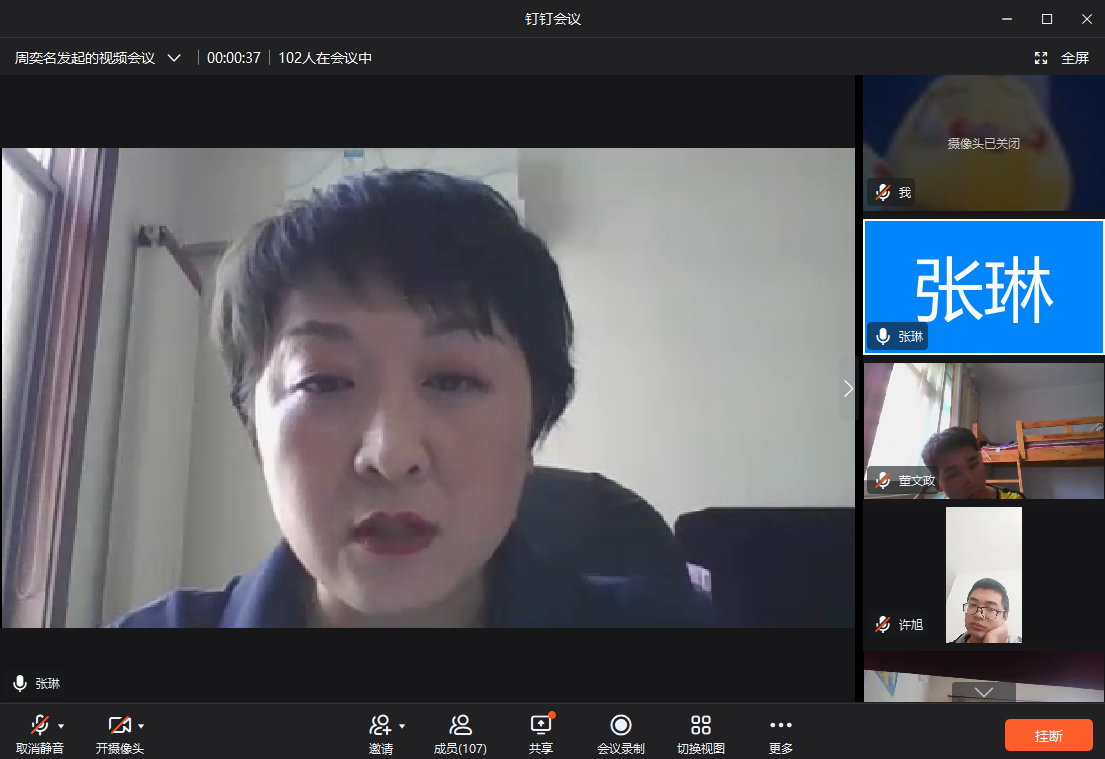Start 会议录制 meeting recording
The width and height of the screenshot is (1105, 759).
[x=621, y=731]
